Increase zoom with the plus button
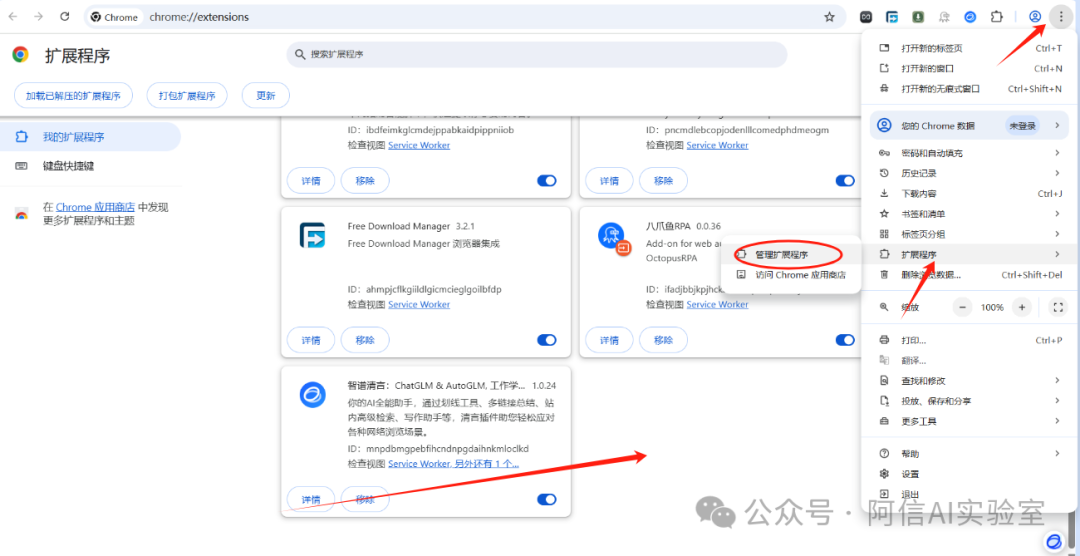 click(1022, 307)
